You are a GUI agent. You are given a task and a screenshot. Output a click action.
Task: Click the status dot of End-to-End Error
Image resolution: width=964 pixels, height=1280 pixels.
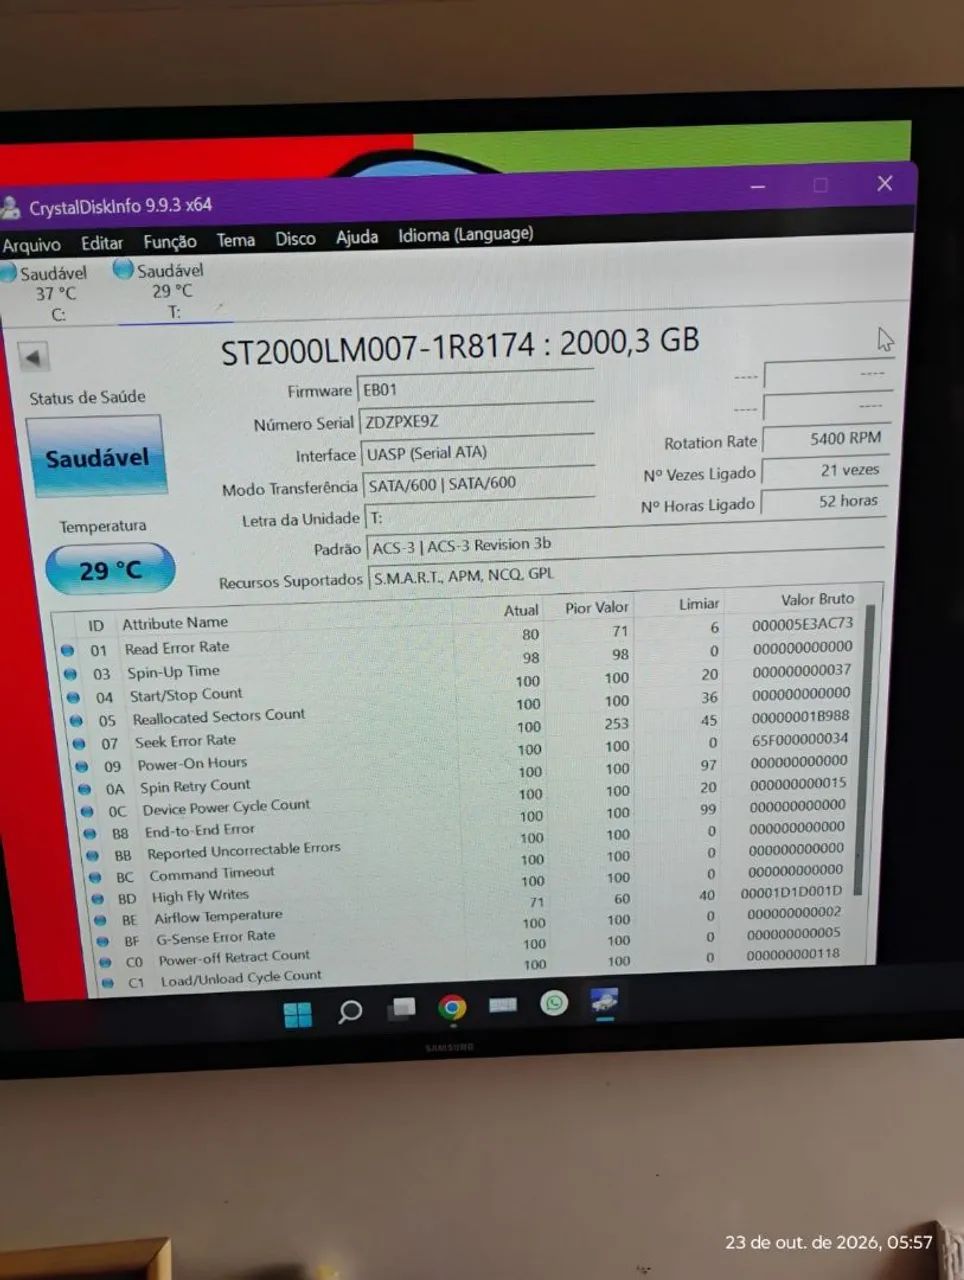(91, 833)
